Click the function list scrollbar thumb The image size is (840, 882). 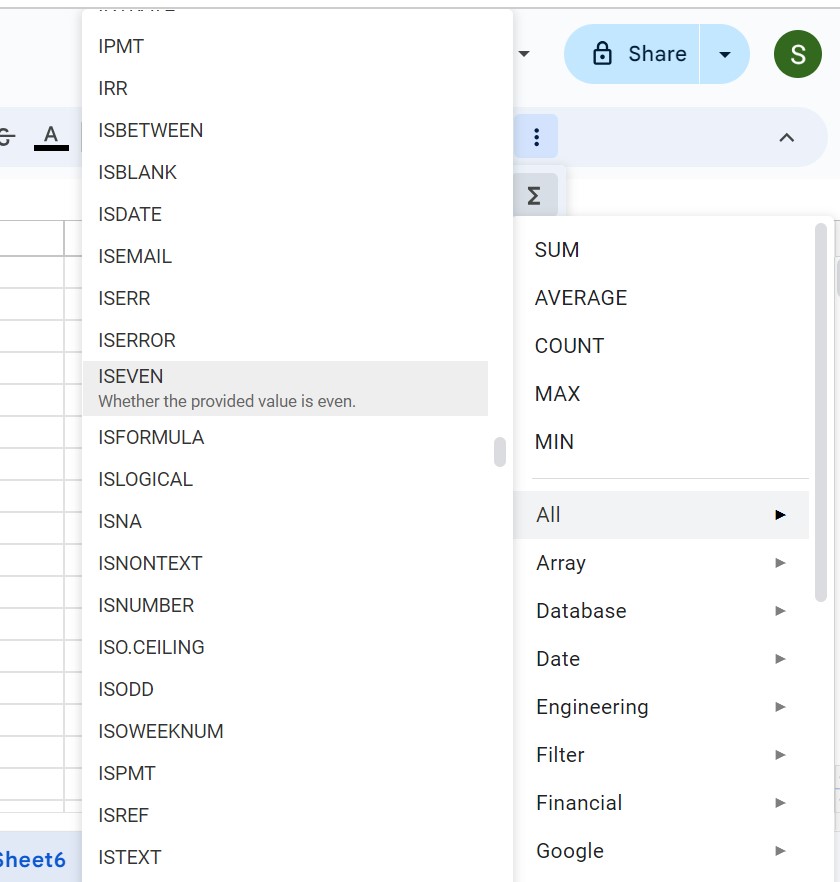point(500,452)
